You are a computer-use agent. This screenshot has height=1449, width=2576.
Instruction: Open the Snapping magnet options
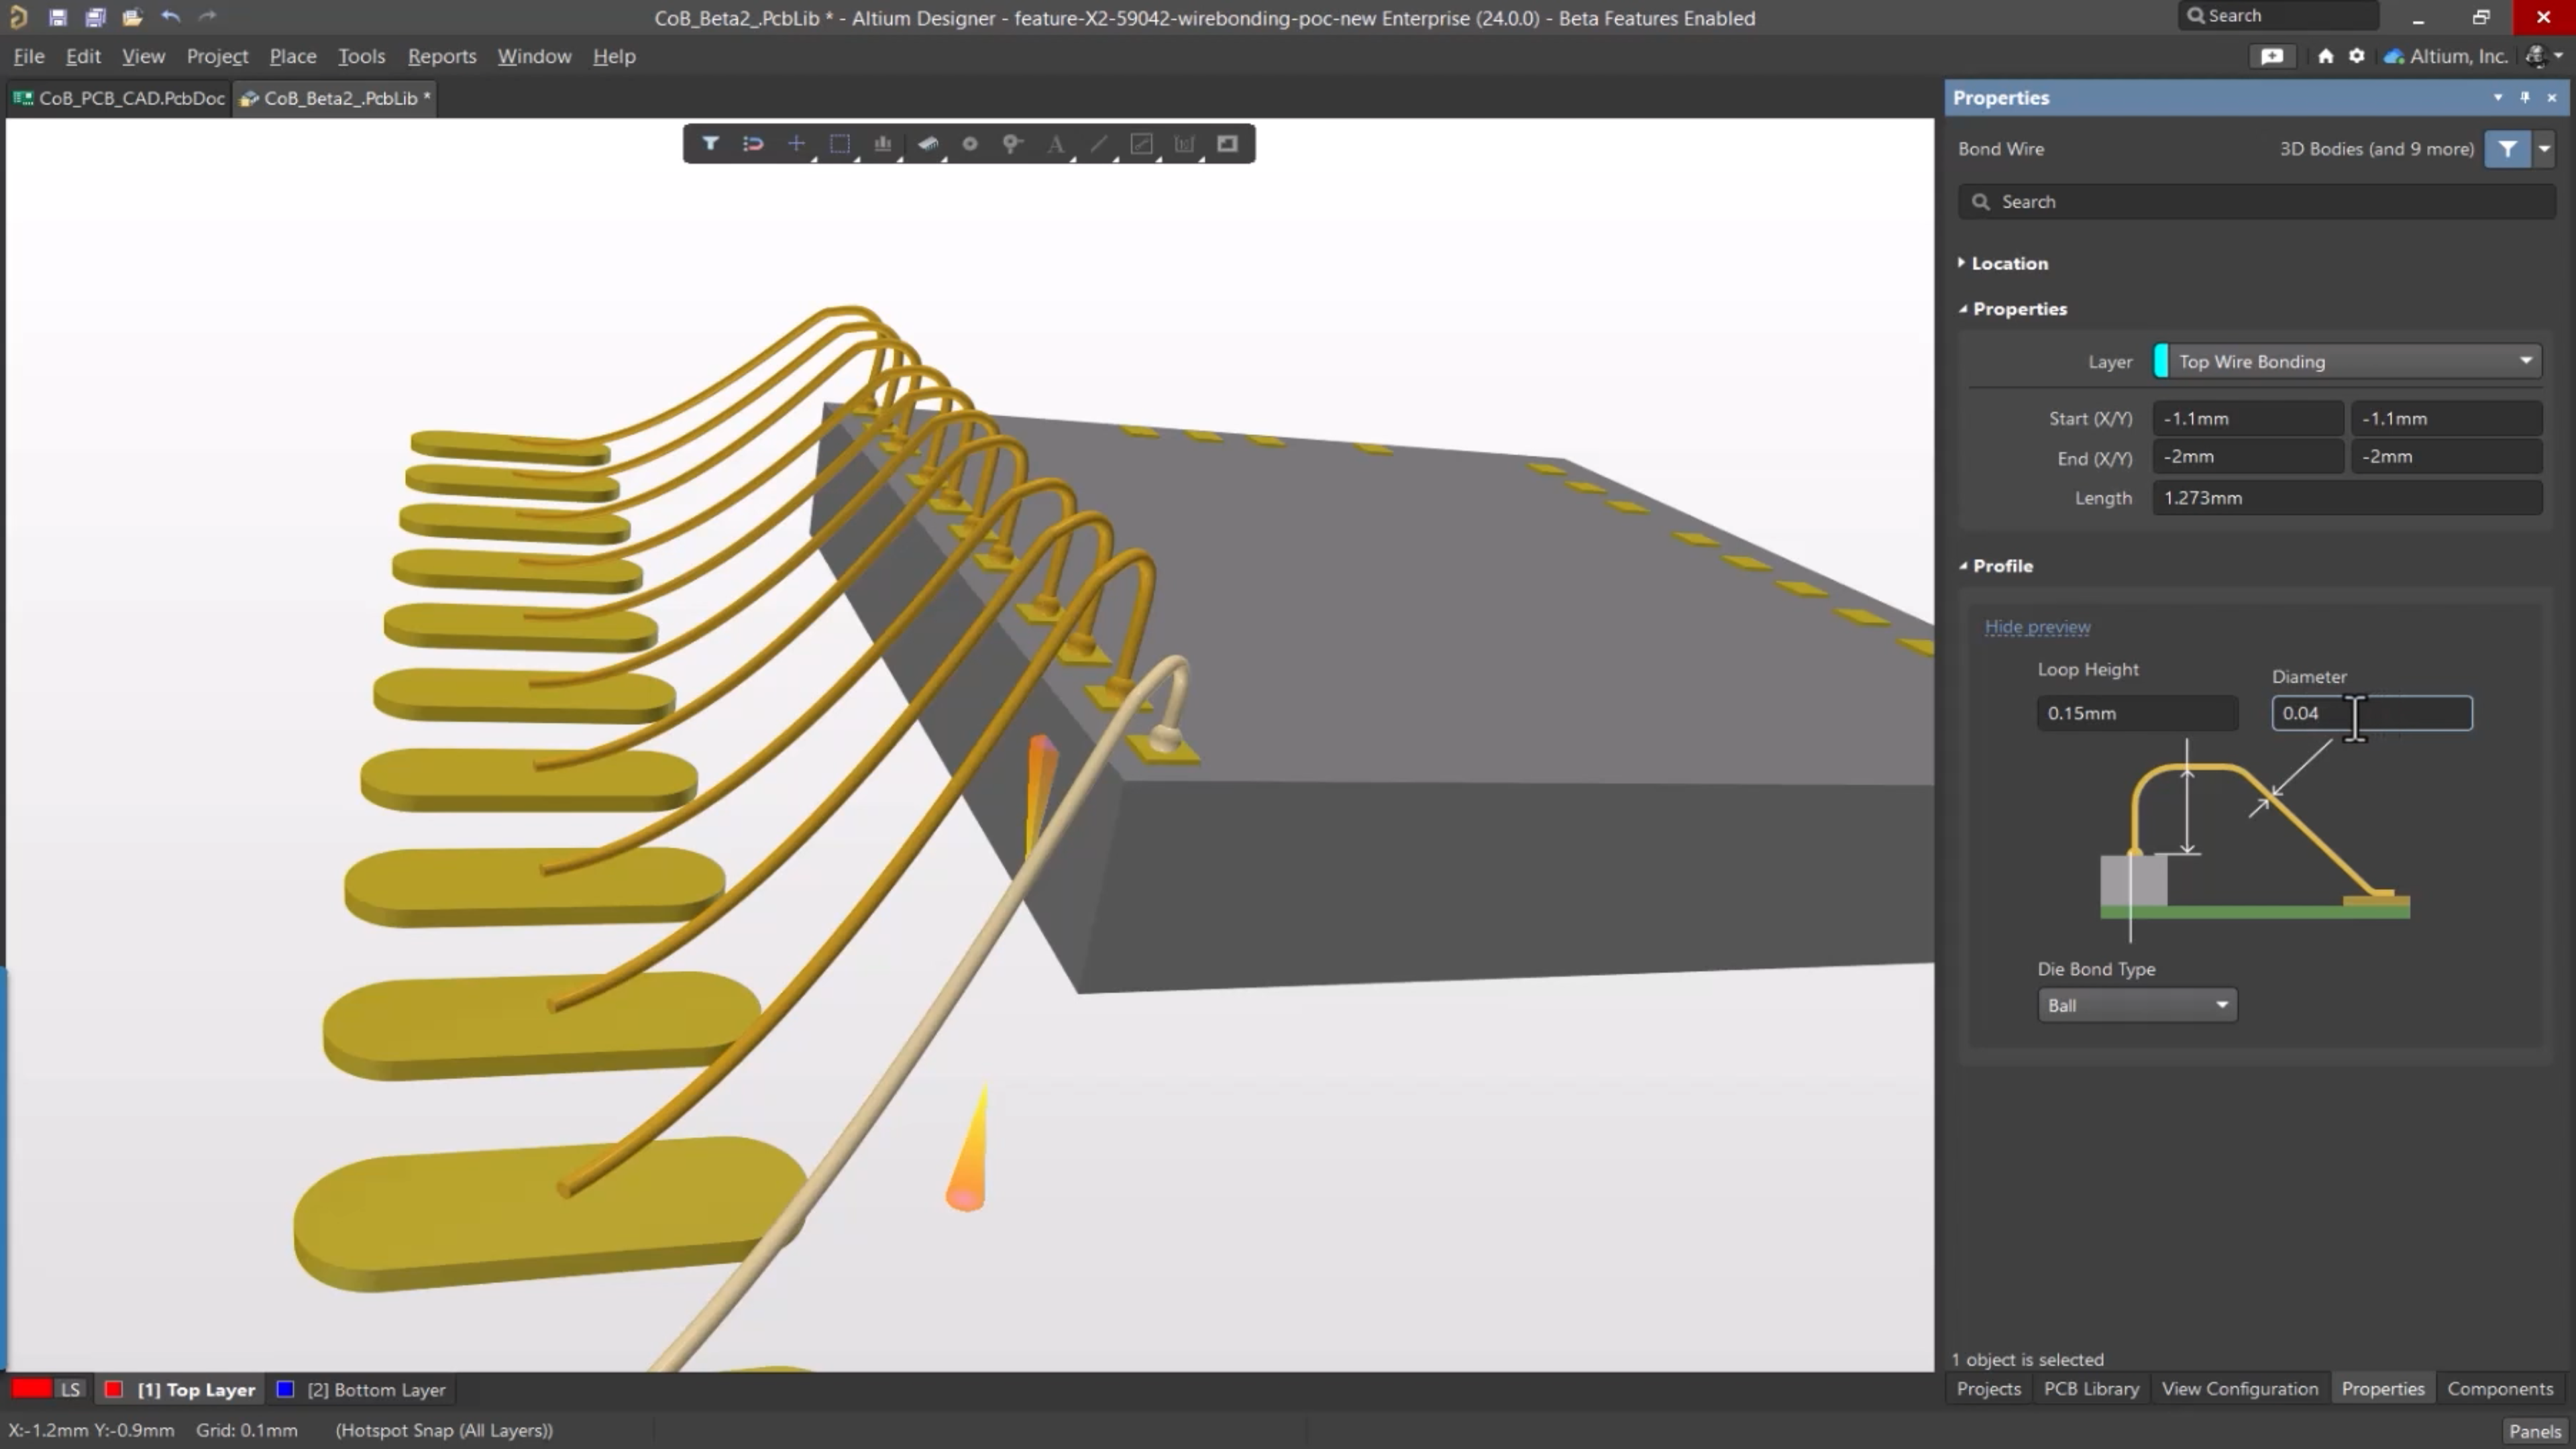pos(753,144)
